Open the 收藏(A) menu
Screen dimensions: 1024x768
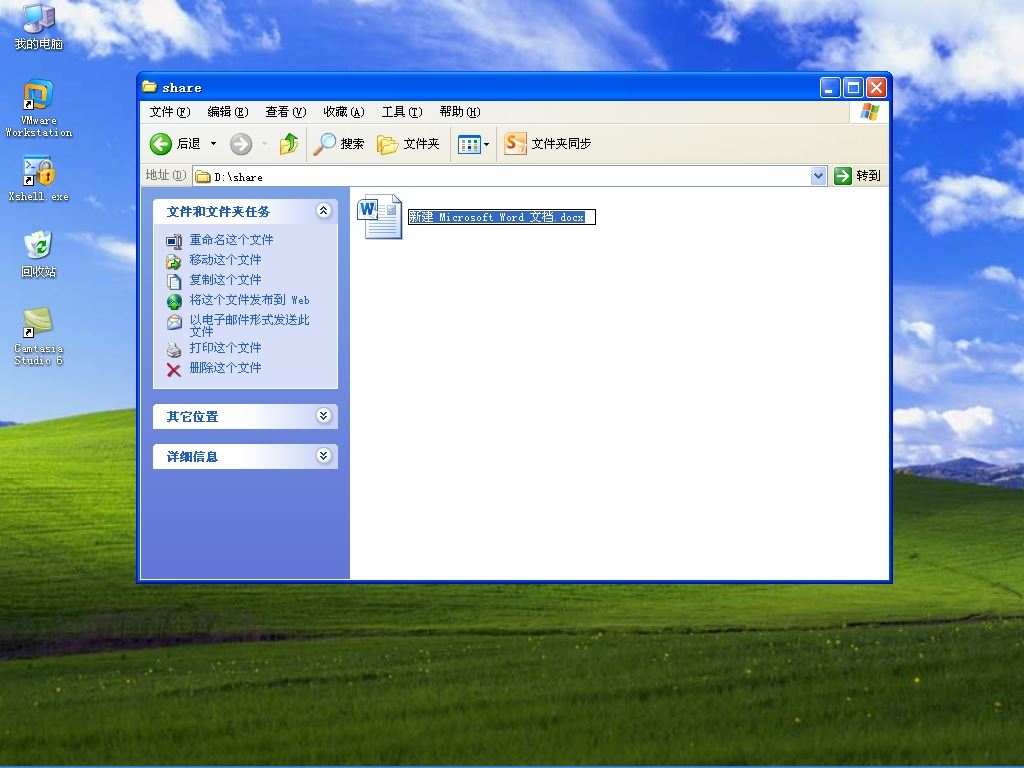(x=344, y=112)
